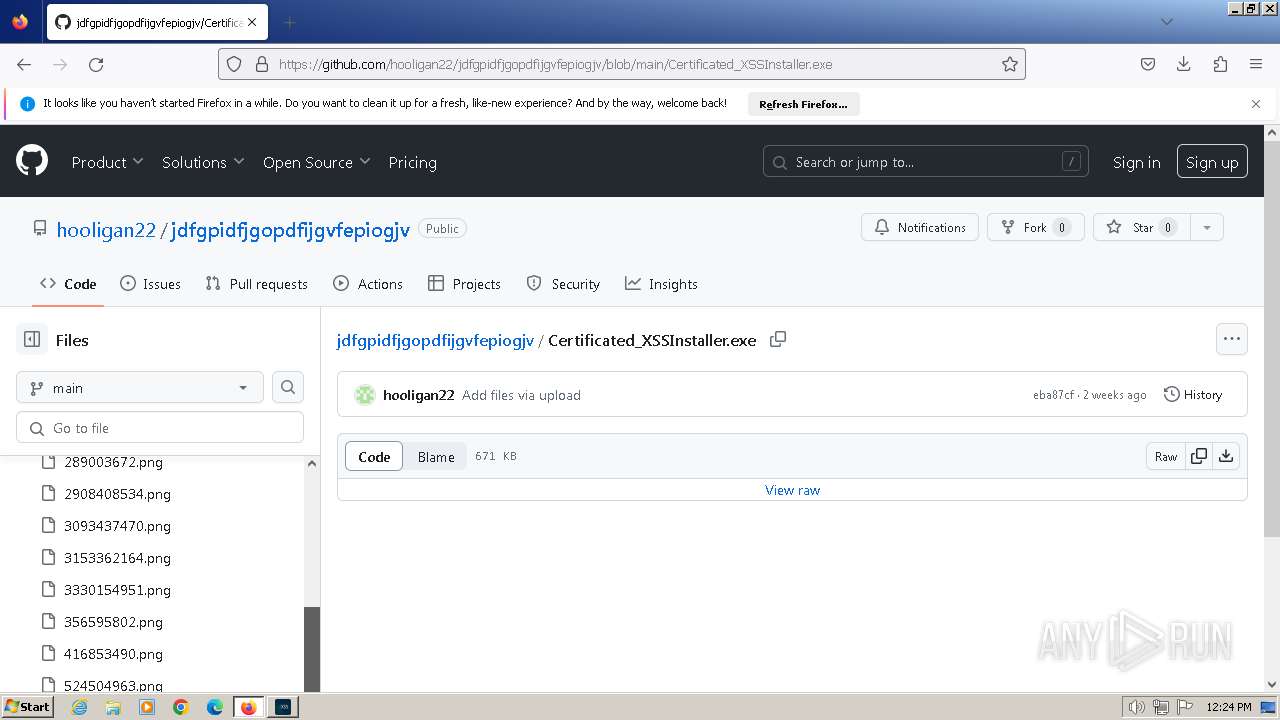Star the repository
Screen dimensions: 1280x720
[1141, 227]
